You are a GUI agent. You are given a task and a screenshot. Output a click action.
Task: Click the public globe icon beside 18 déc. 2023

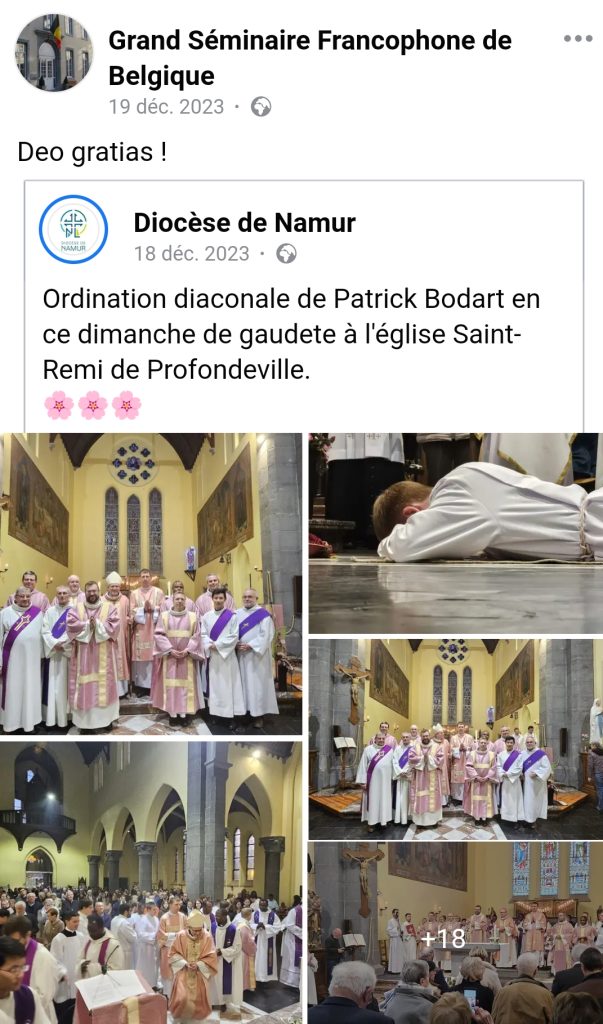(286, 253)
